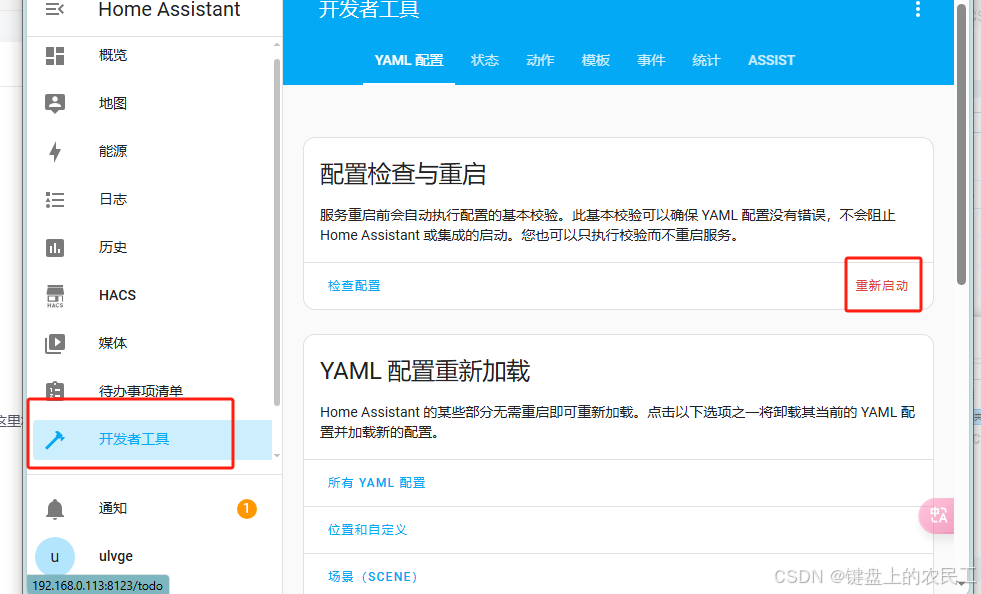This screenshot has height=594, width=981.
Task: Select HACS label in the sidebar
Action: (118, 295)
